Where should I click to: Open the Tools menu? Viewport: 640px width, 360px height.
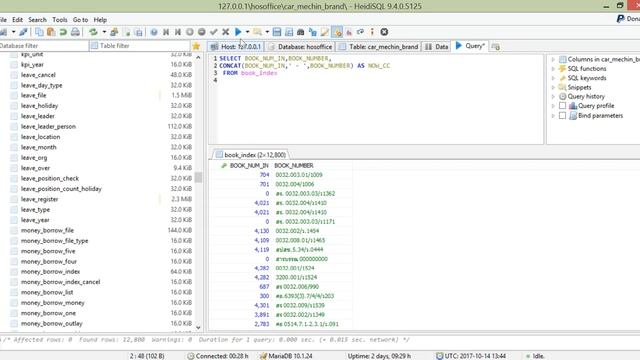pos(60,20)
